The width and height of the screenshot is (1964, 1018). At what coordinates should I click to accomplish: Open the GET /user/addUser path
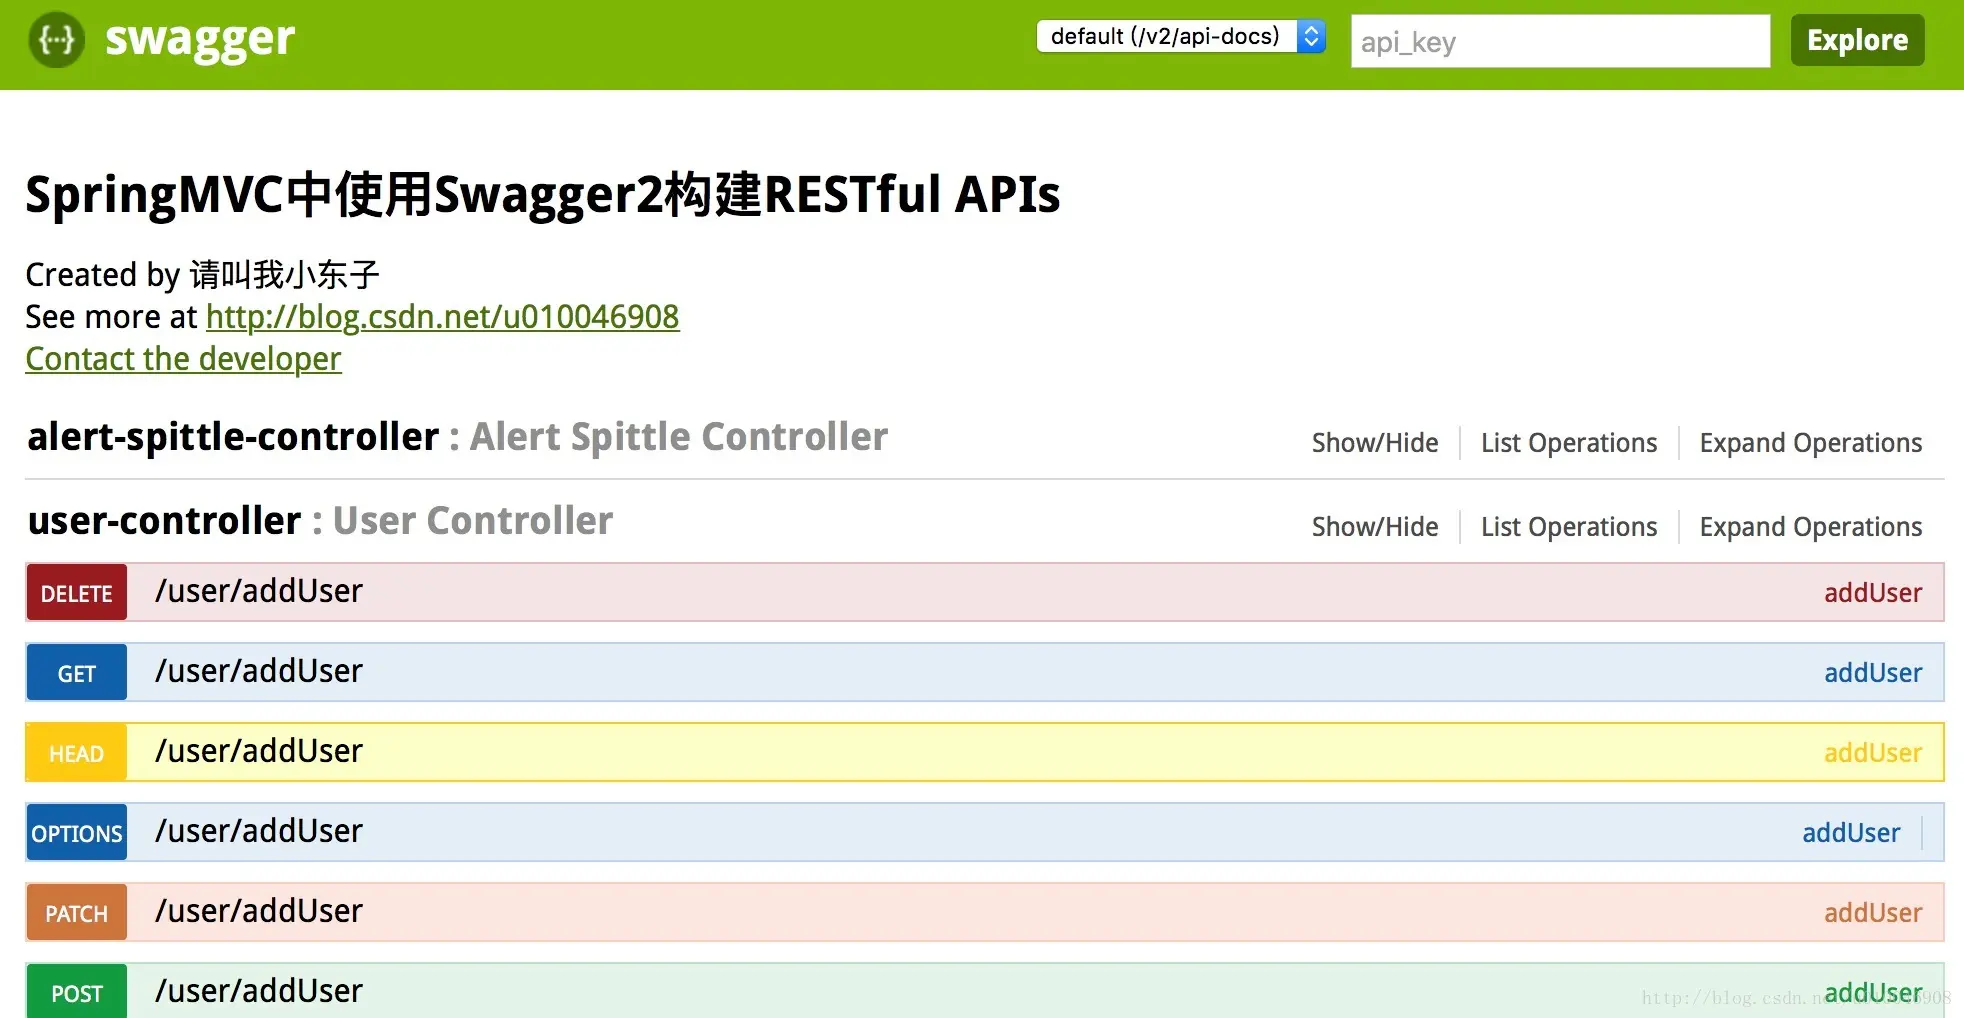tap(259, 671)
